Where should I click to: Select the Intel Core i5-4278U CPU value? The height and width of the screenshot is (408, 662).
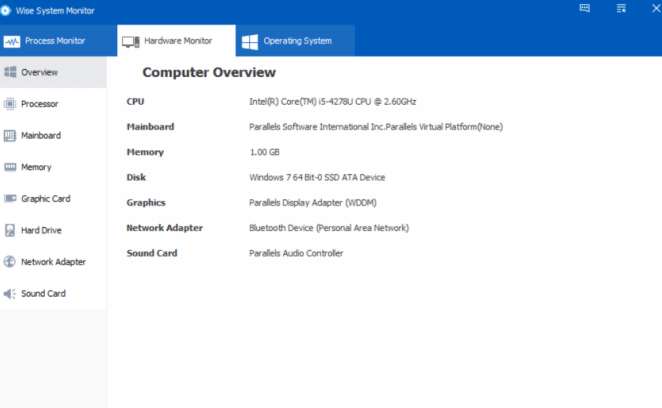332,101
